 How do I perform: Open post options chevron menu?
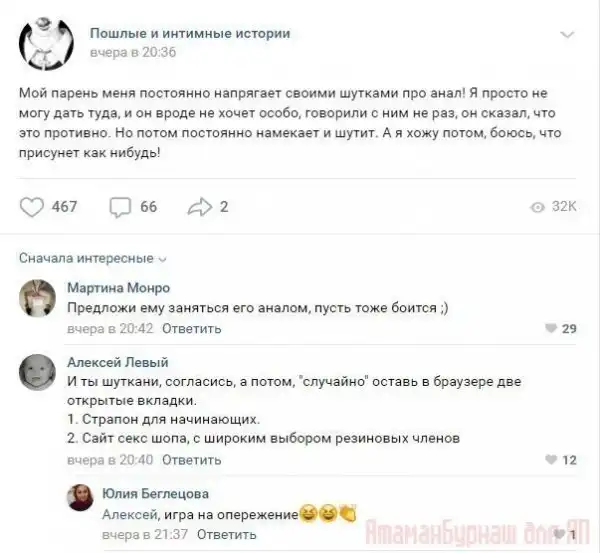point(567,35)
